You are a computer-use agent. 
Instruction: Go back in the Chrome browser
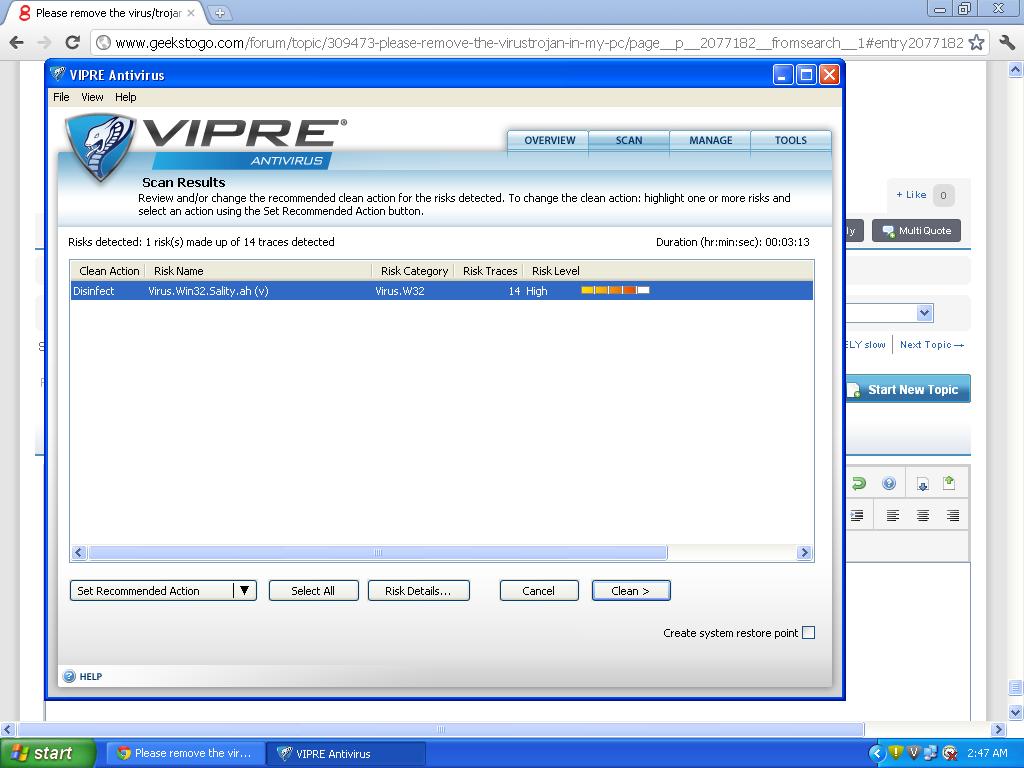click(16, 43)
